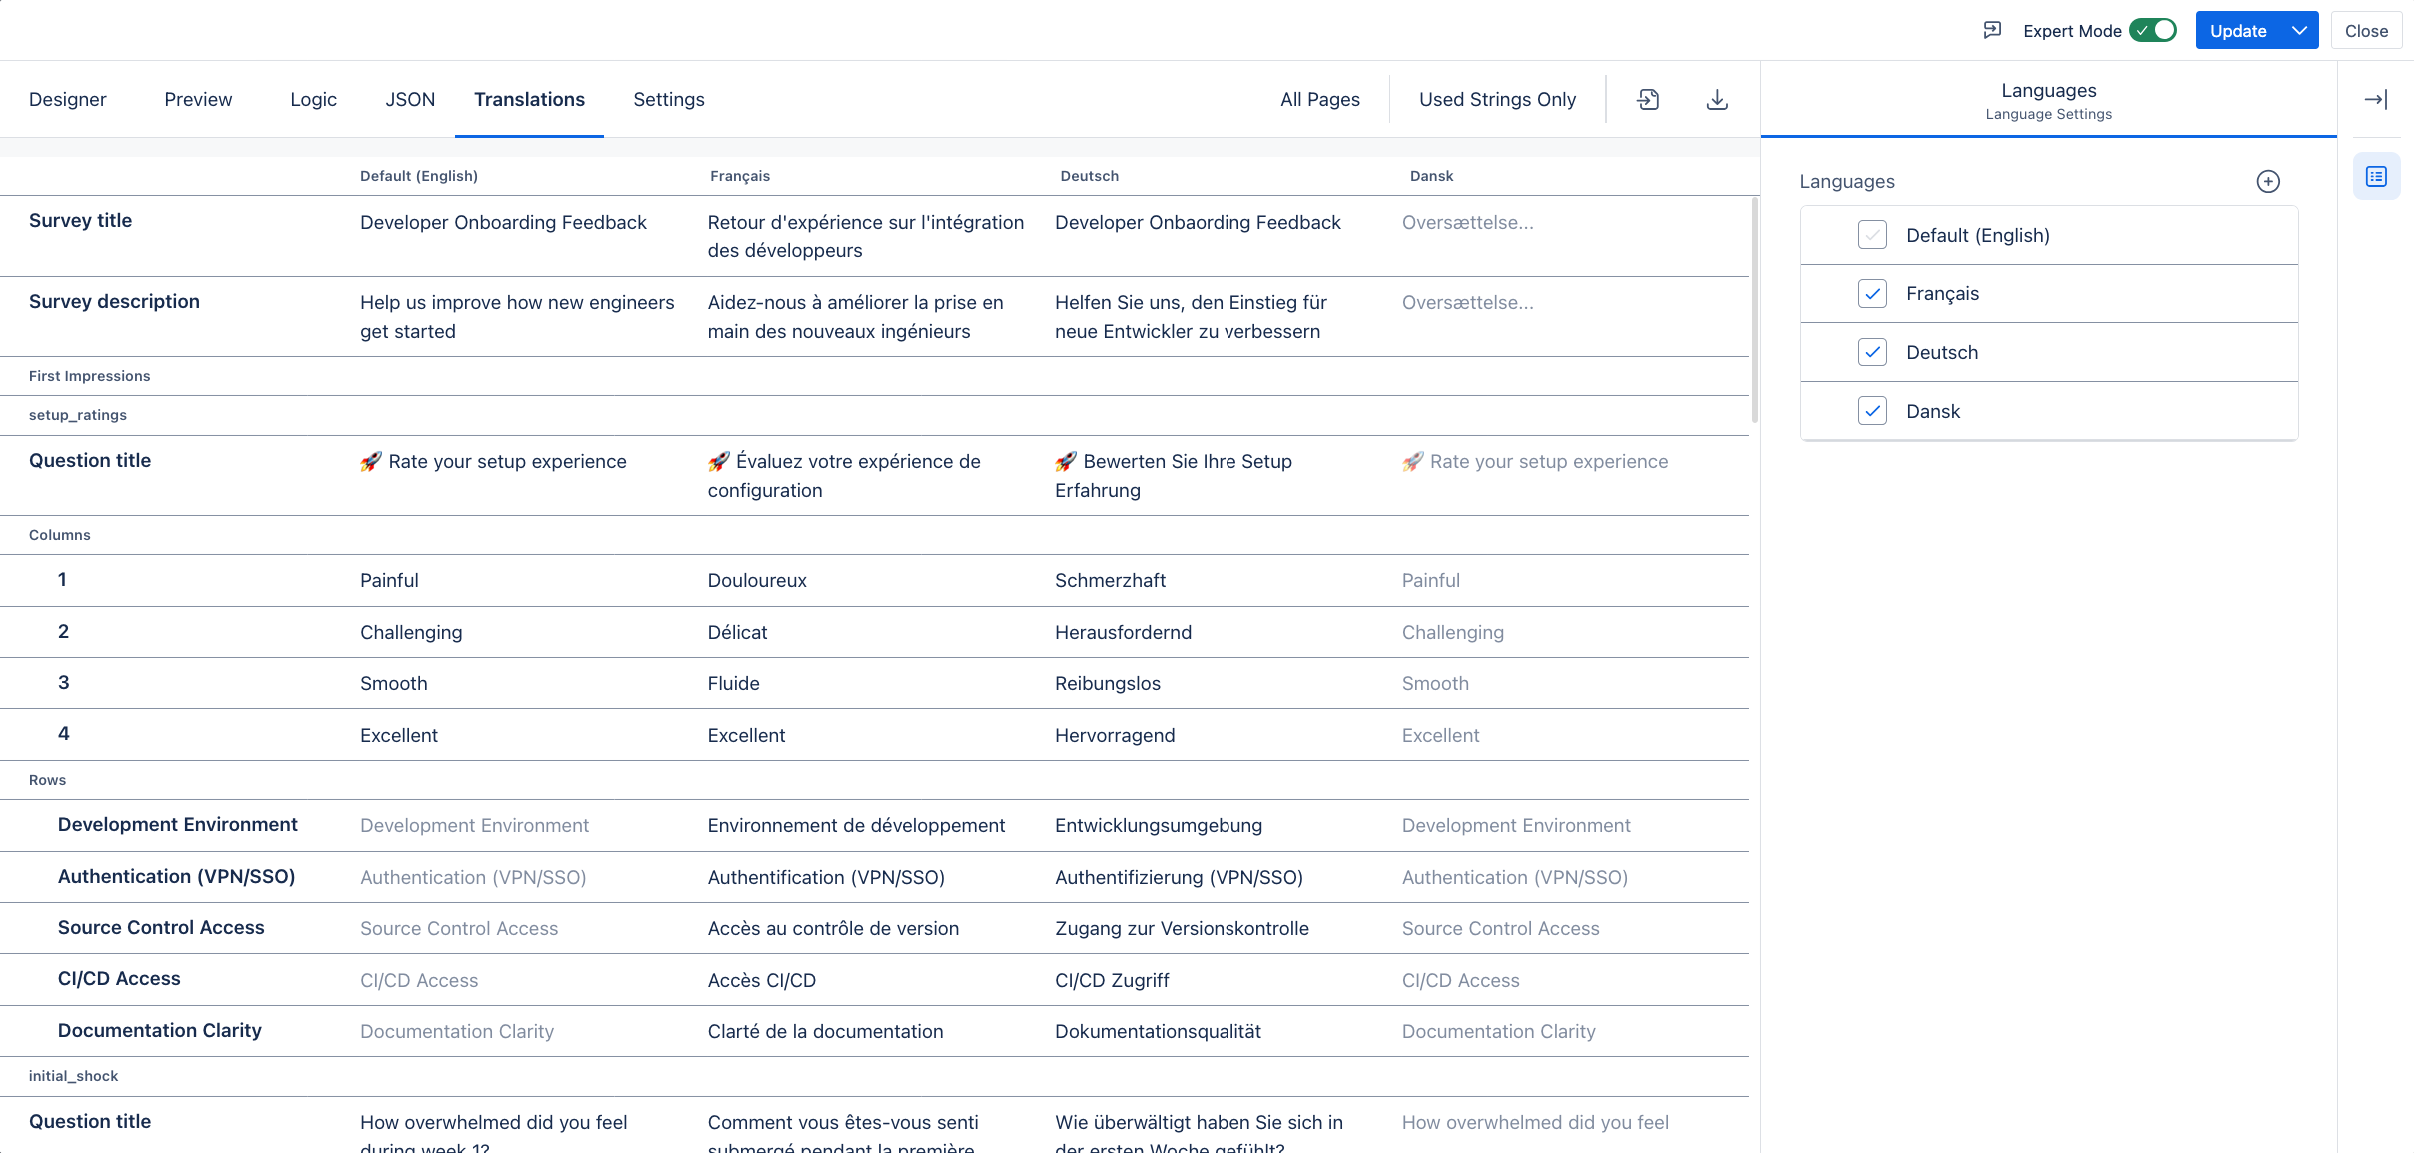The width and height of the screenshot is (2415, 1153).
Task: Uncheck the Français language checkbox
Action: click(1872, 293)
